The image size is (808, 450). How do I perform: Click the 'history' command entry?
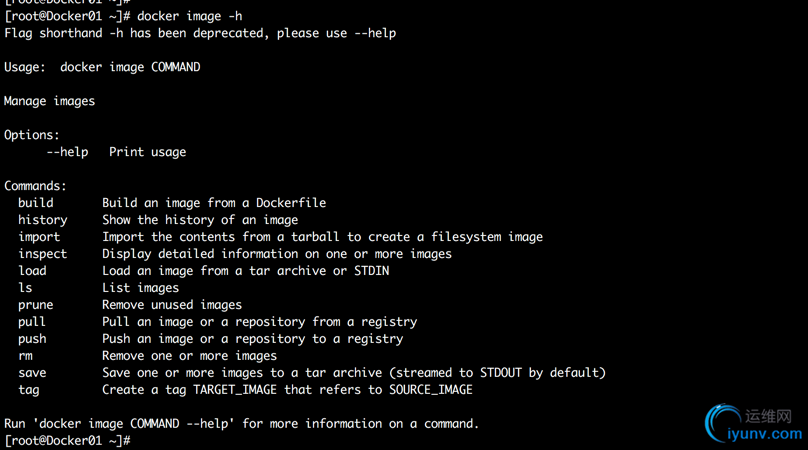point(43,220)
